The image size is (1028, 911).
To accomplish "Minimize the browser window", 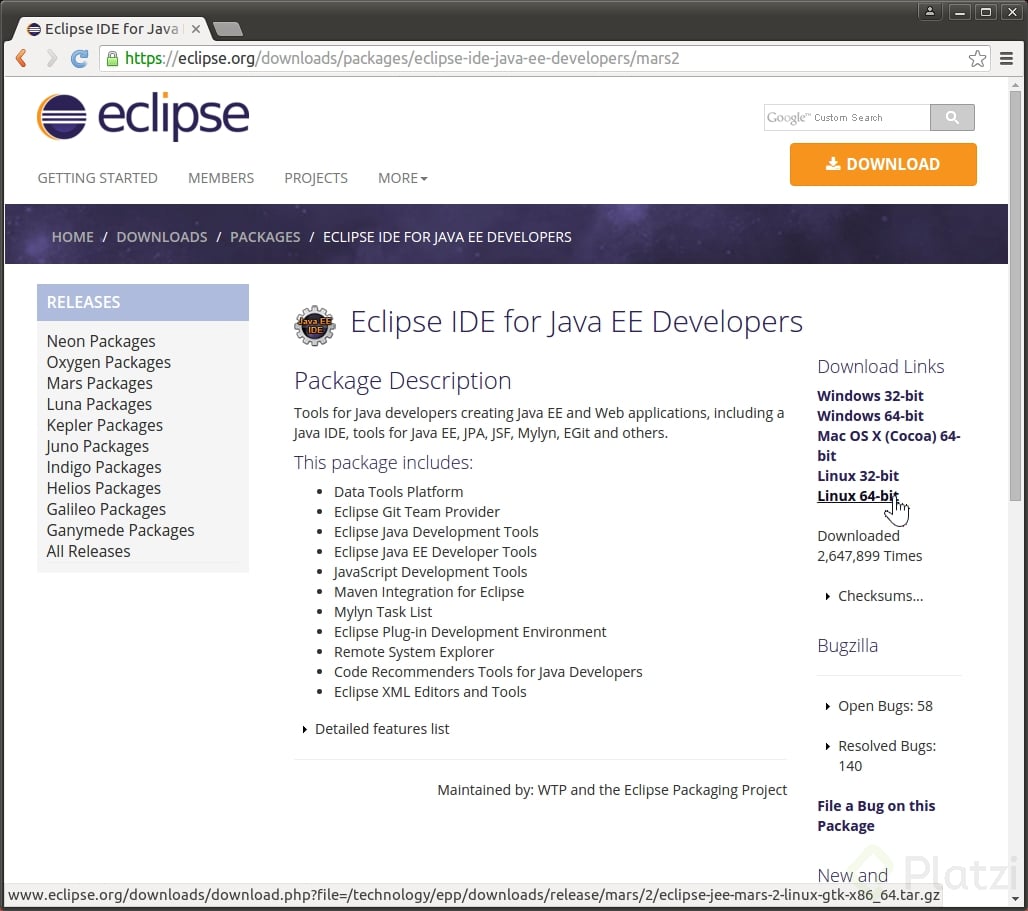I will point(959,12).
